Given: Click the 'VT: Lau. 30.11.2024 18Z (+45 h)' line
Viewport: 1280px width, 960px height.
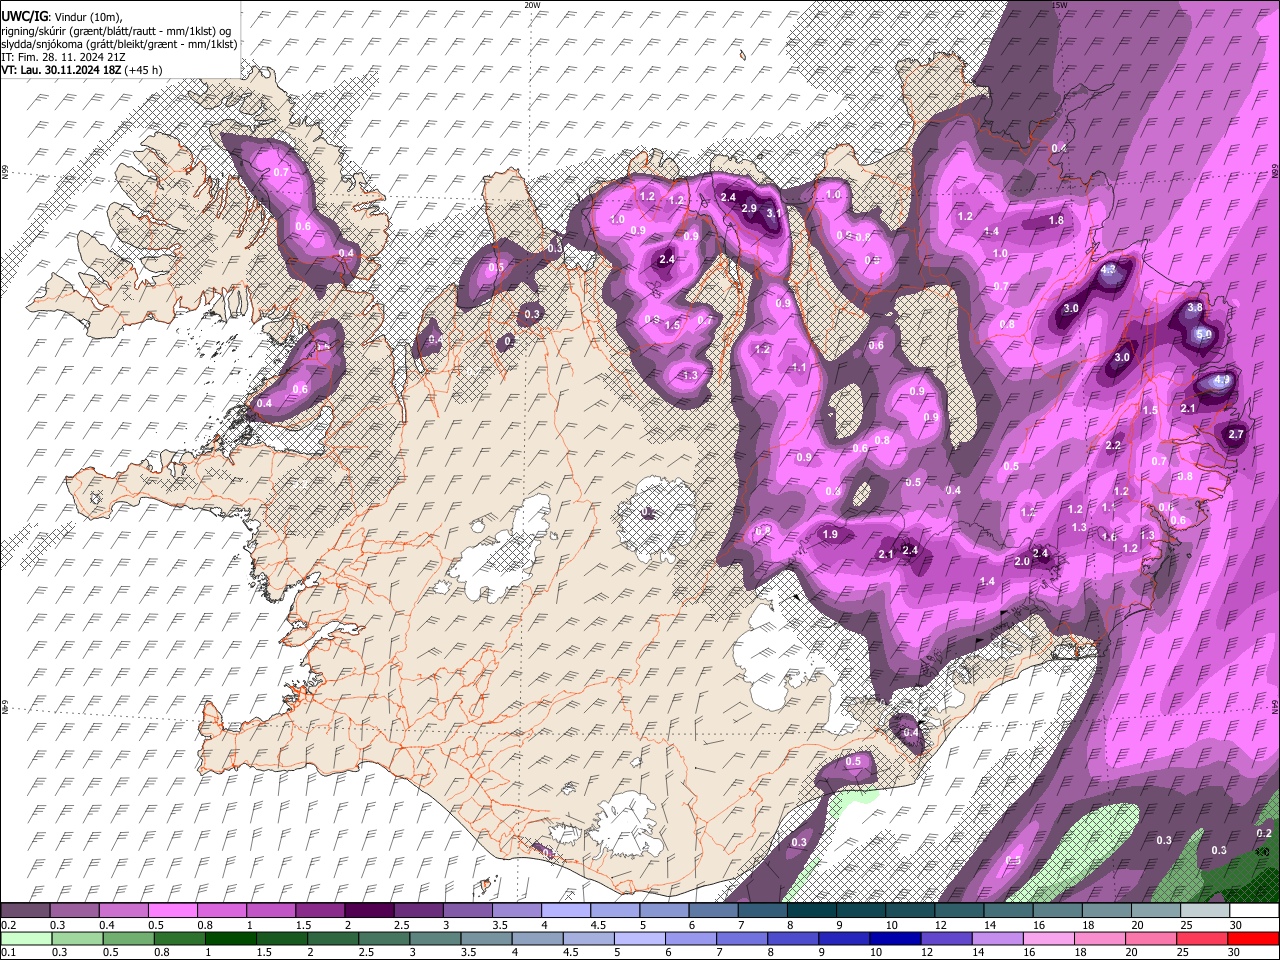Looking at the screenshot, I should (82, 70).
